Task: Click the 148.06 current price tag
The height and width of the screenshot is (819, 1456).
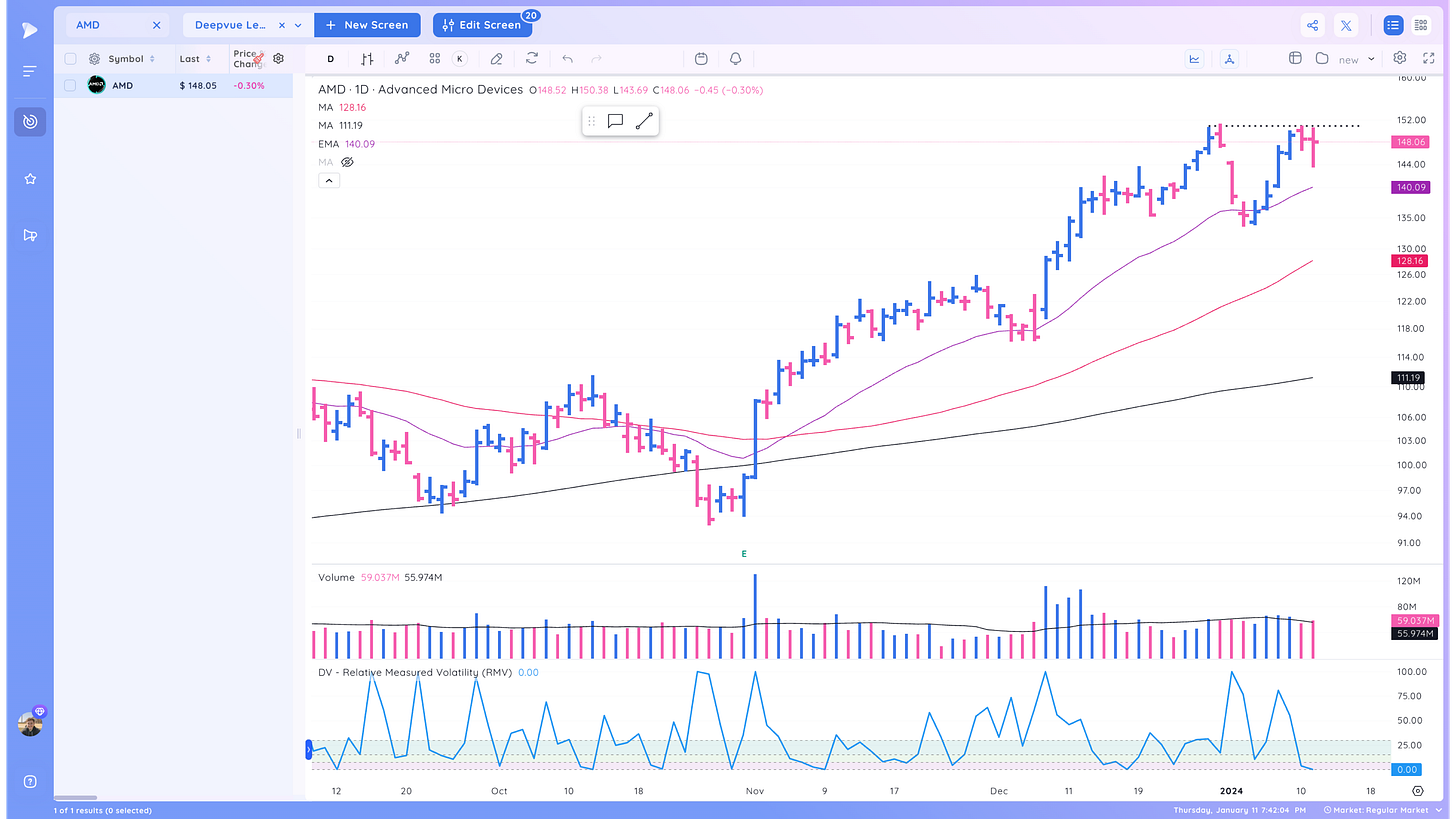Action: click(1411, 142)
